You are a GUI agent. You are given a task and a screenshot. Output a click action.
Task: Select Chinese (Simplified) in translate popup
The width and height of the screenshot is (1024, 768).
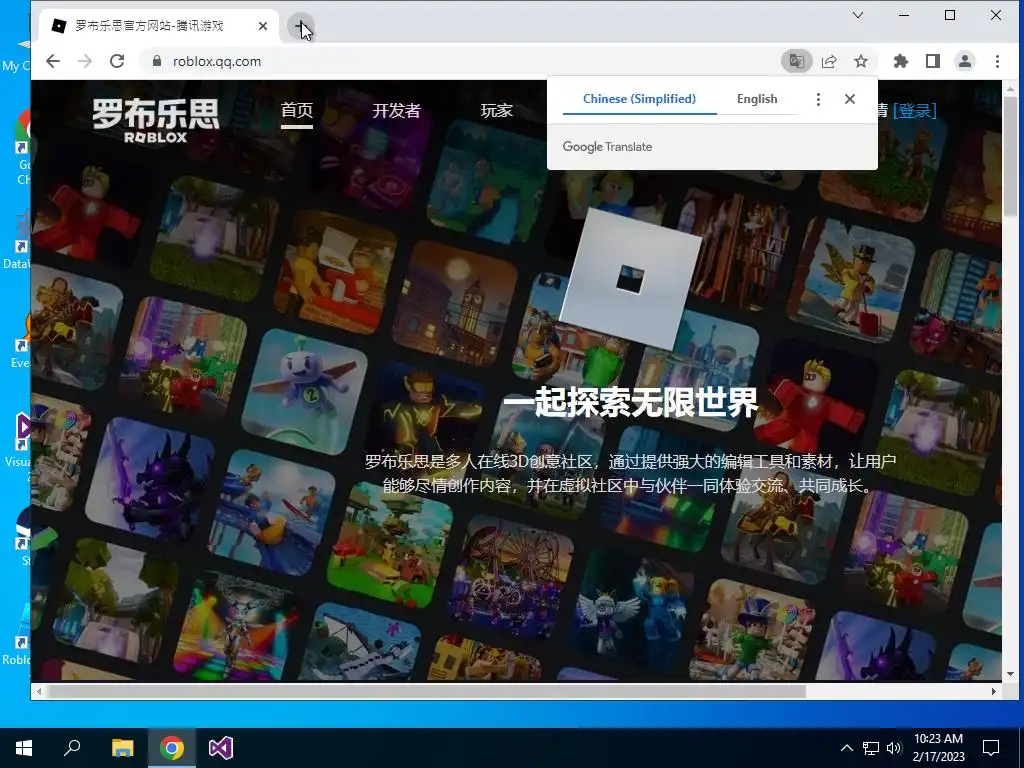(639, 99)
